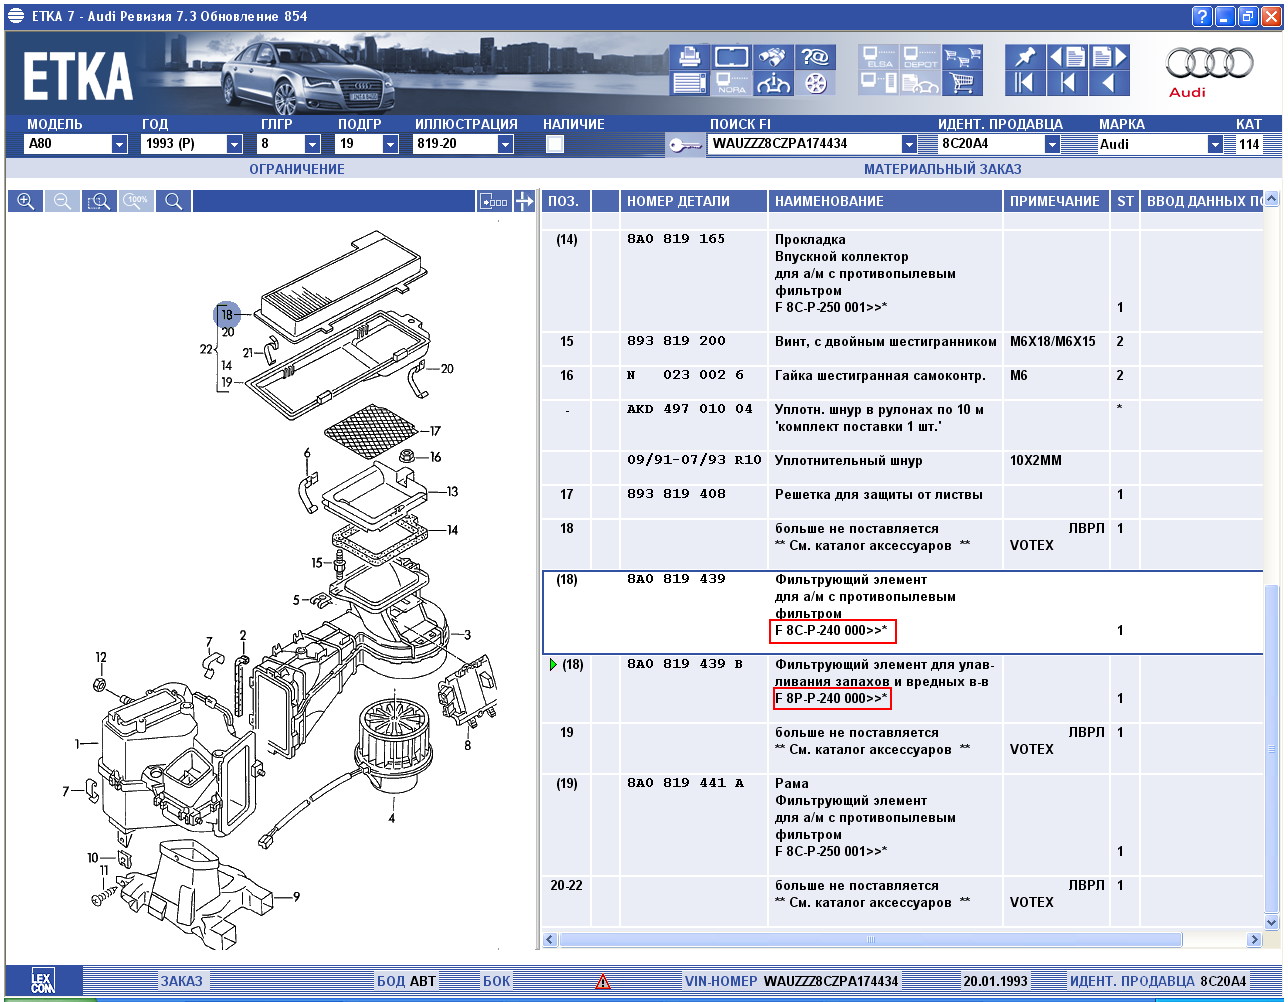
Task: Open the МАРКА dropdown showing Audi
Action: tap(1215, 144)
